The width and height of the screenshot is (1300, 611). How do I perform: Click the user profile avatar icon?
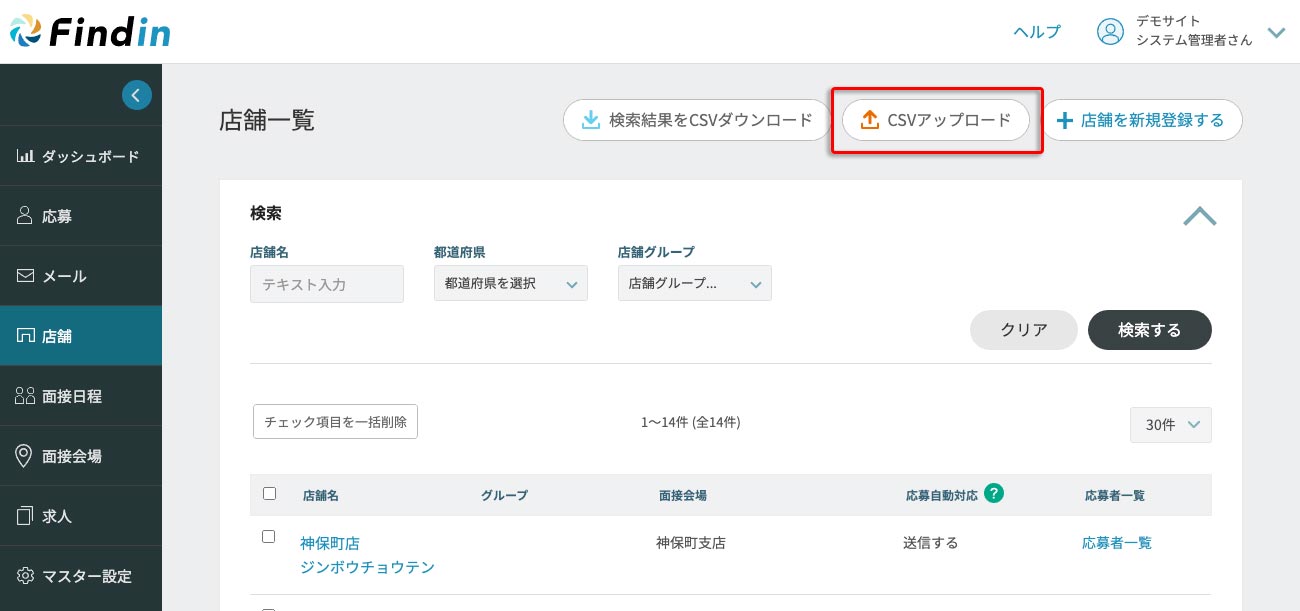[x=1110, y=32]
